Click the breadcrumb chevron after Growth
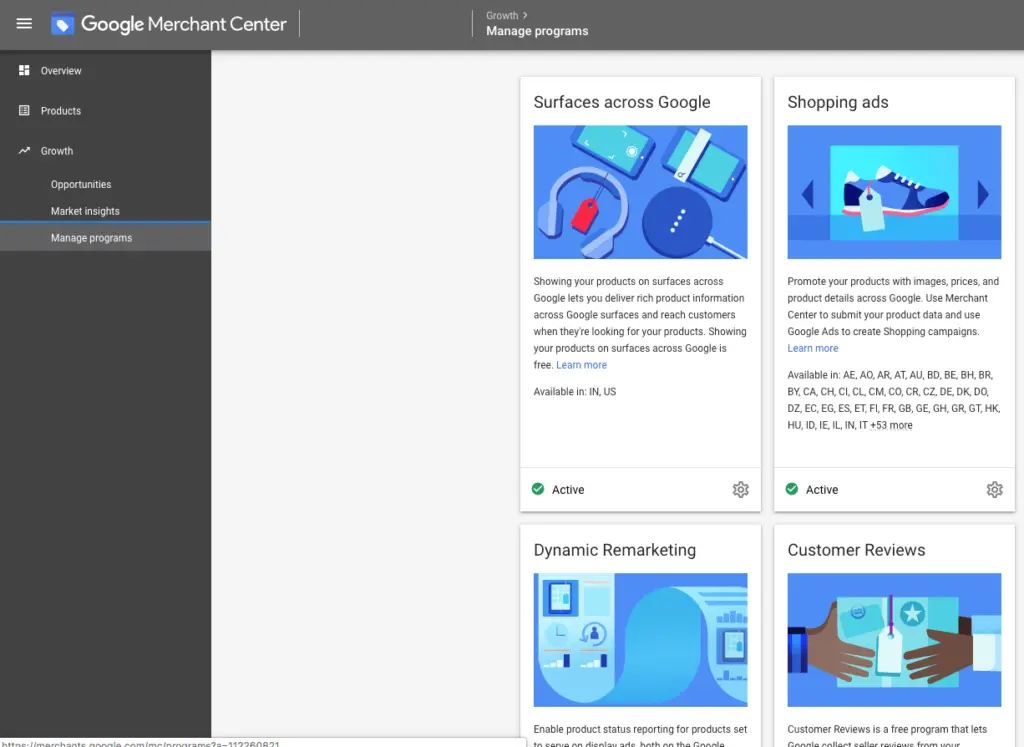1024x747 pixels. point(524,15)
